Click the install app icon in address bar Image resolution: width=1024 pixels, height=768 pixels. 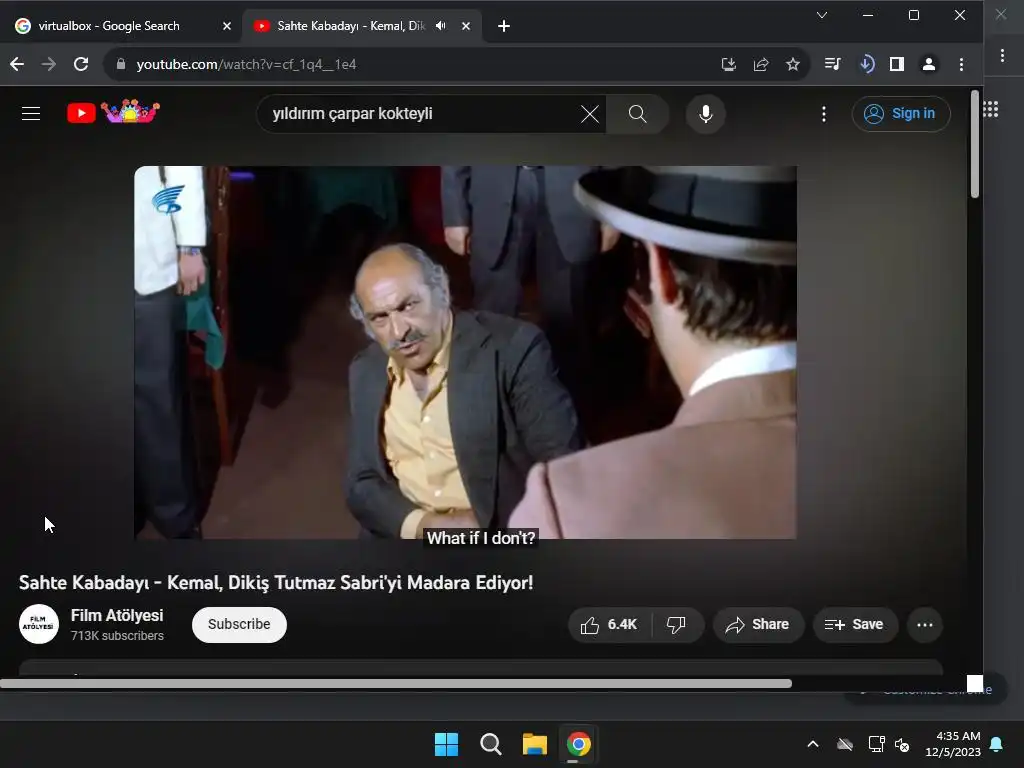(x=728, y=64)
